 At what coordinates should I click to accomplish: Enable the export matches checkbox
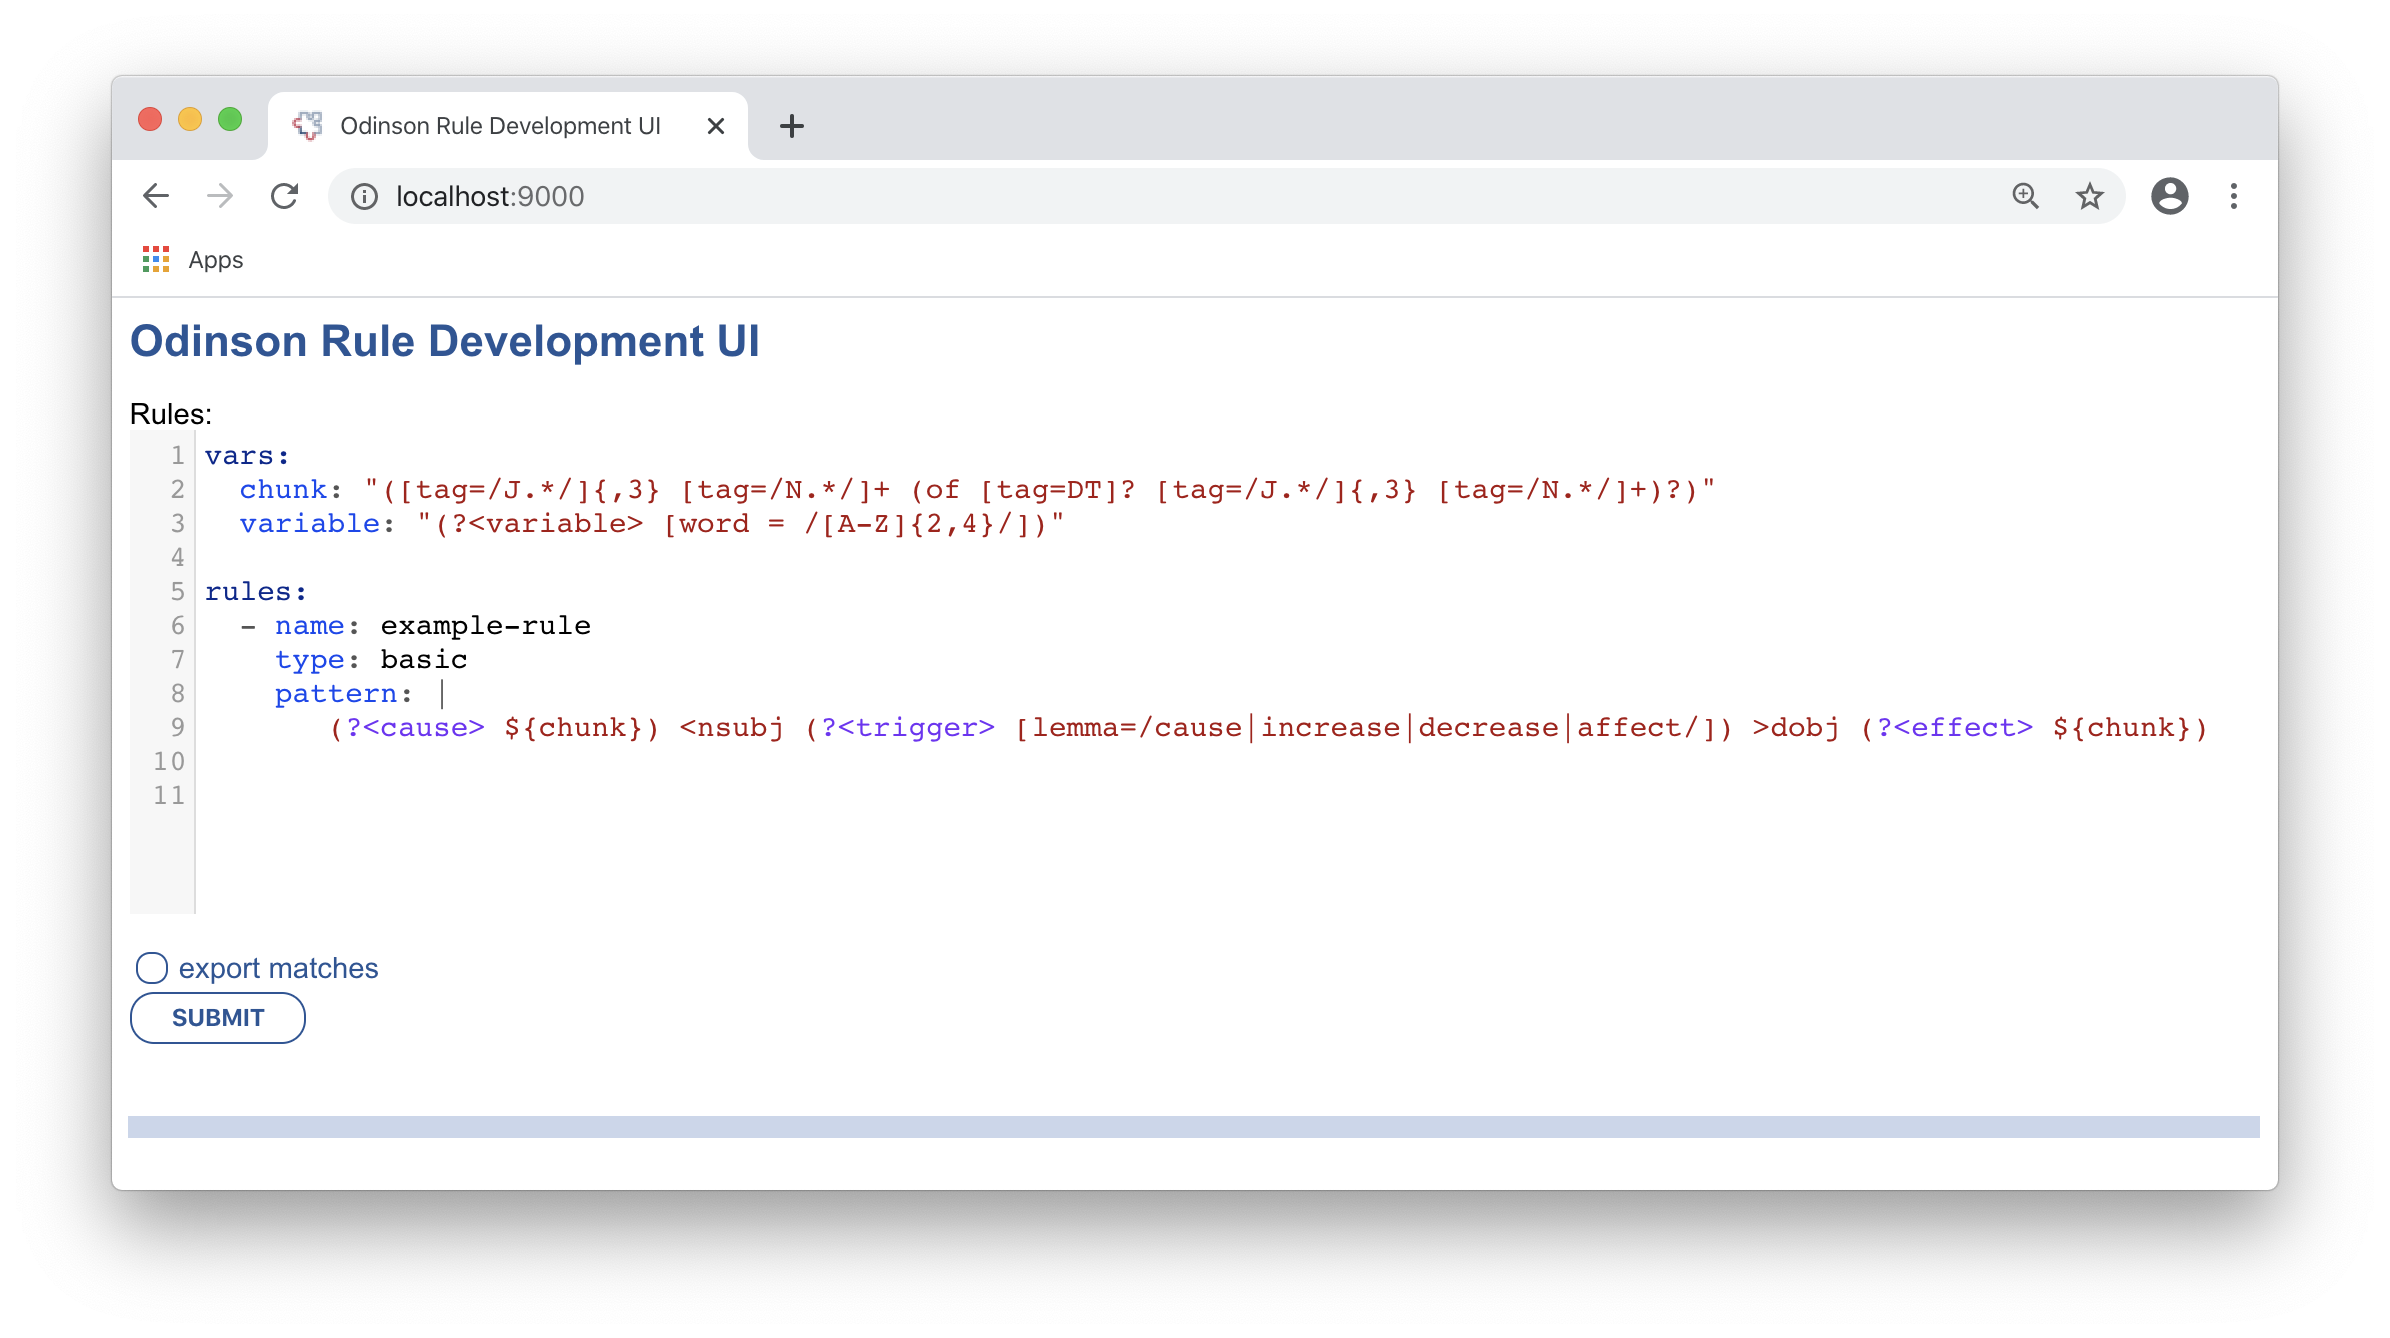(152, 968)
